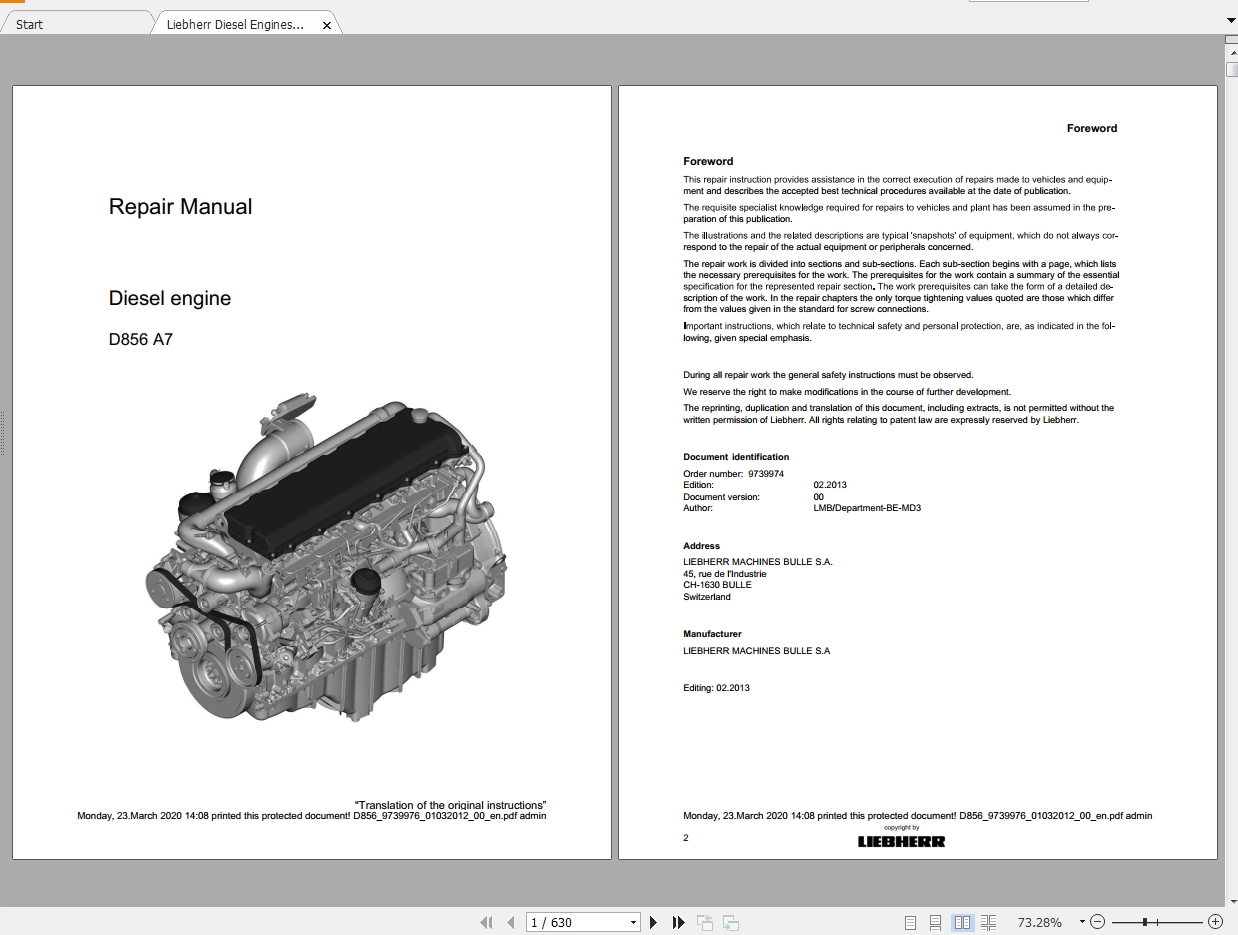1238x935 pixels.
Task: Go to the previous page
Action: (511, 922)
